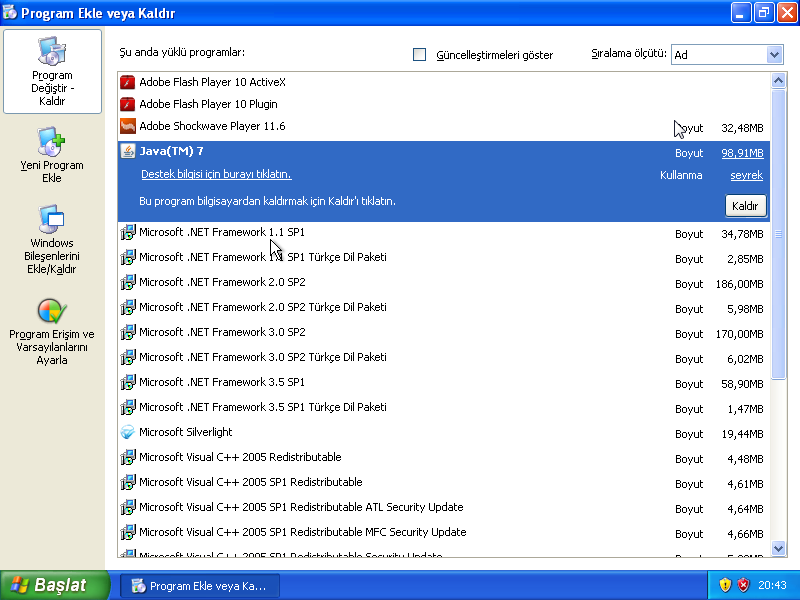The height and width of the screenshot is (600, 800).
Task: Click the Microsoft Silverlight icon
Action: tap(128, 432)
